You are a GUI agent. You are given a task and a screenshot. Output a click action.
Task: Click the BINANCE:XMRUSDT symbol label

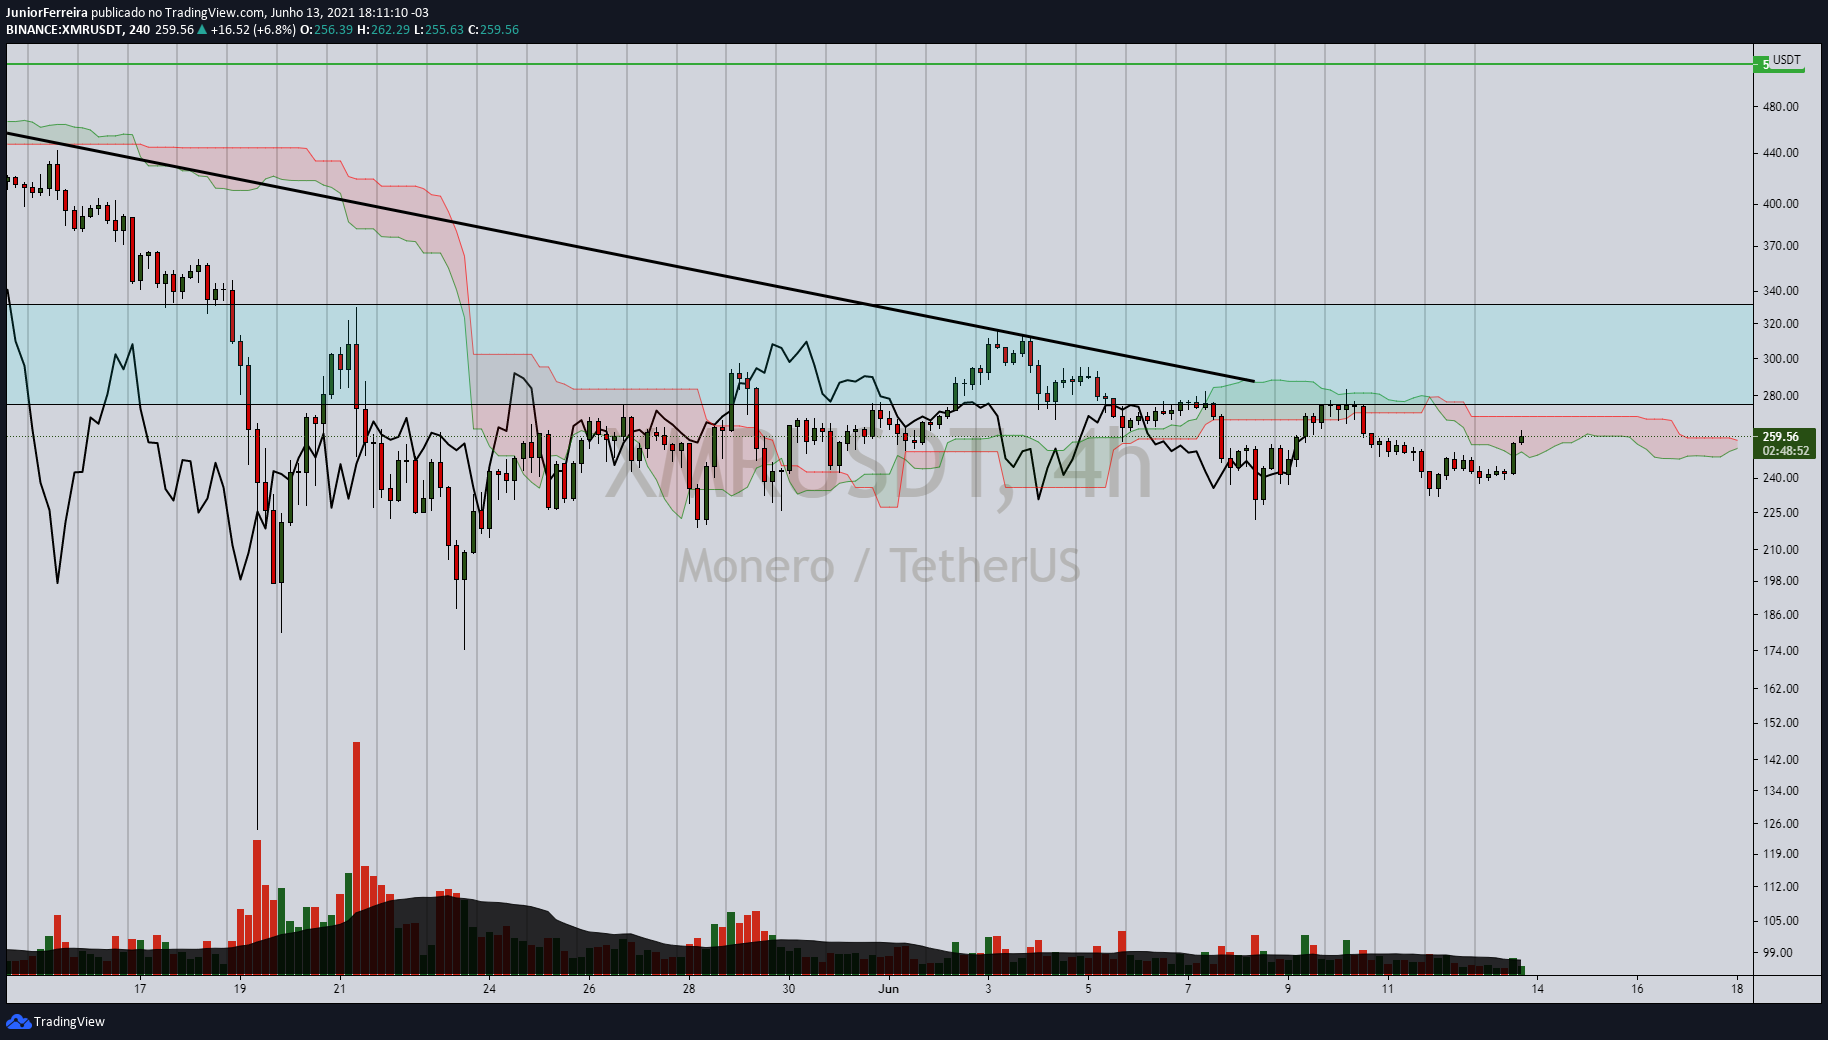[x=64, y=29]
